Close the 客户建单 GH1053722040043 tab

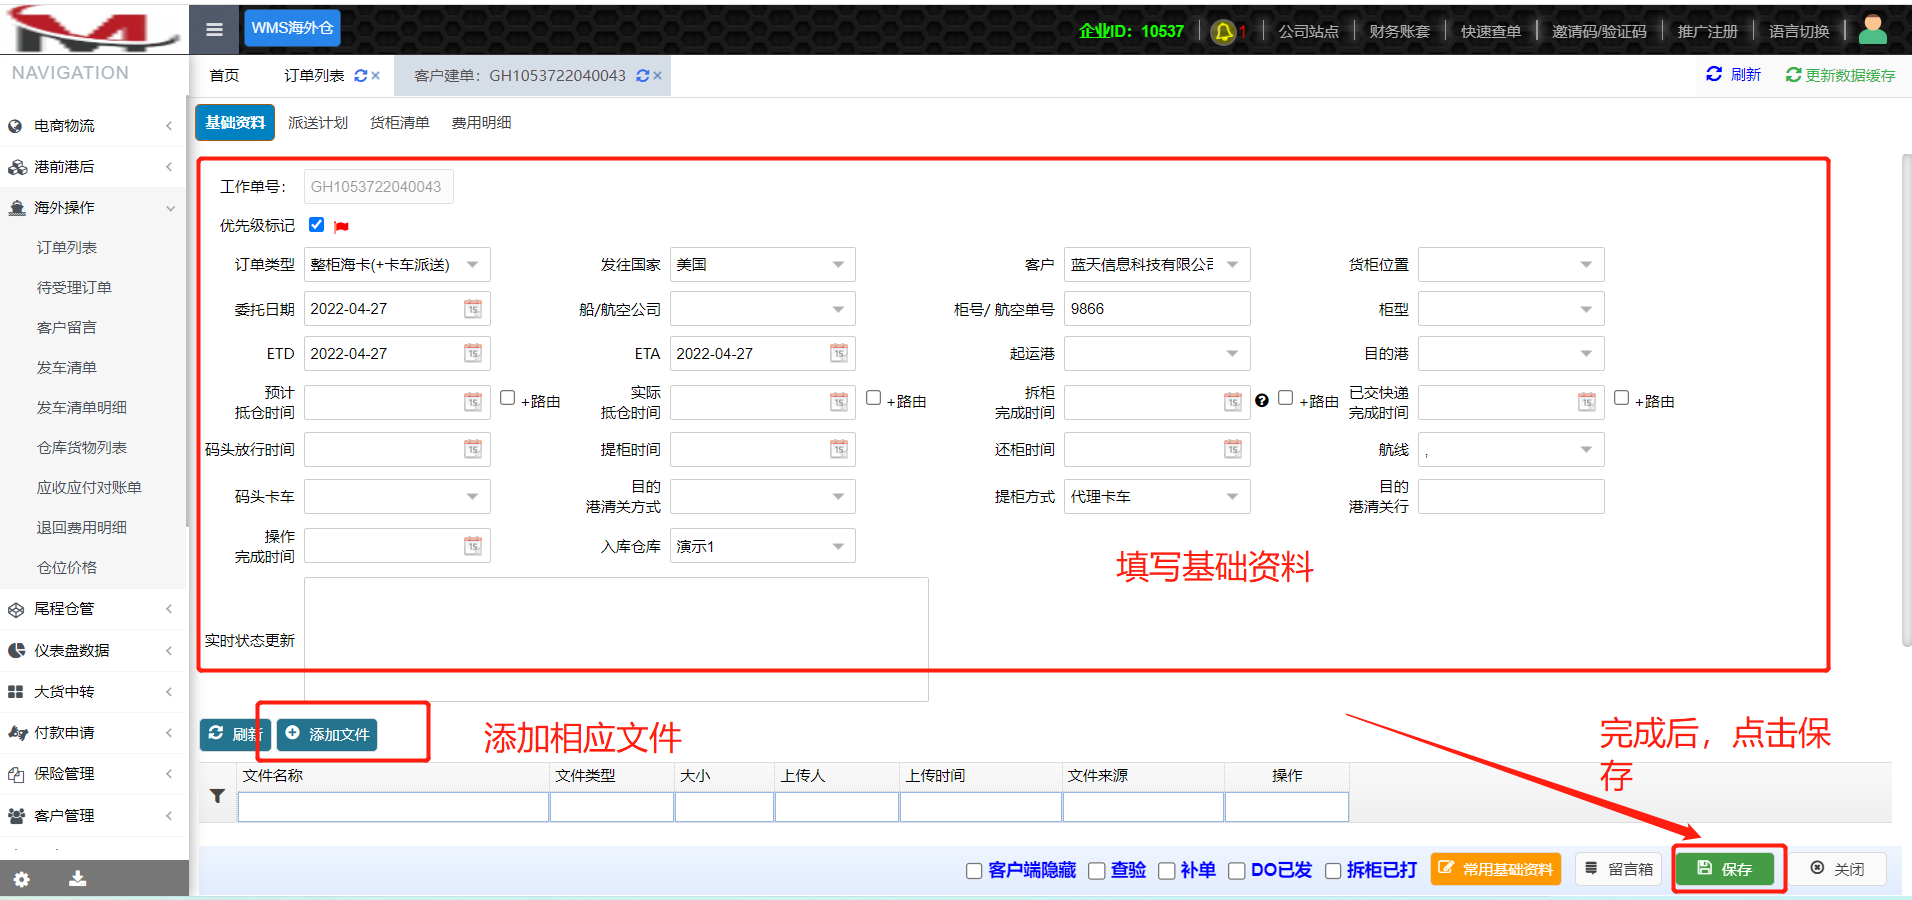click(657, 76)
